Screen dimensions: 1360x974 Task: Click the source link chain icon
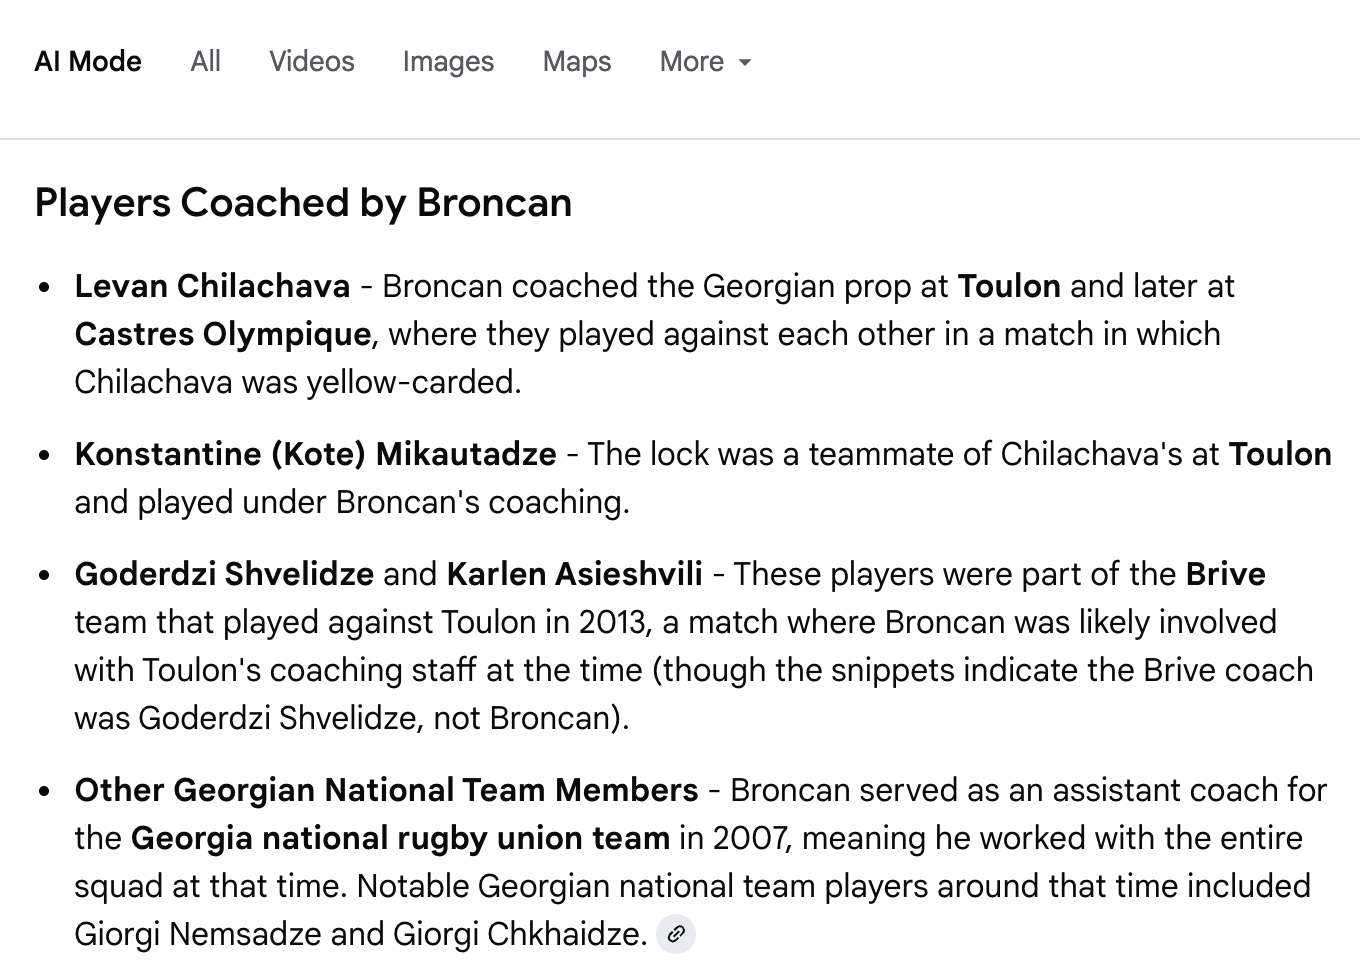[676, 935]
